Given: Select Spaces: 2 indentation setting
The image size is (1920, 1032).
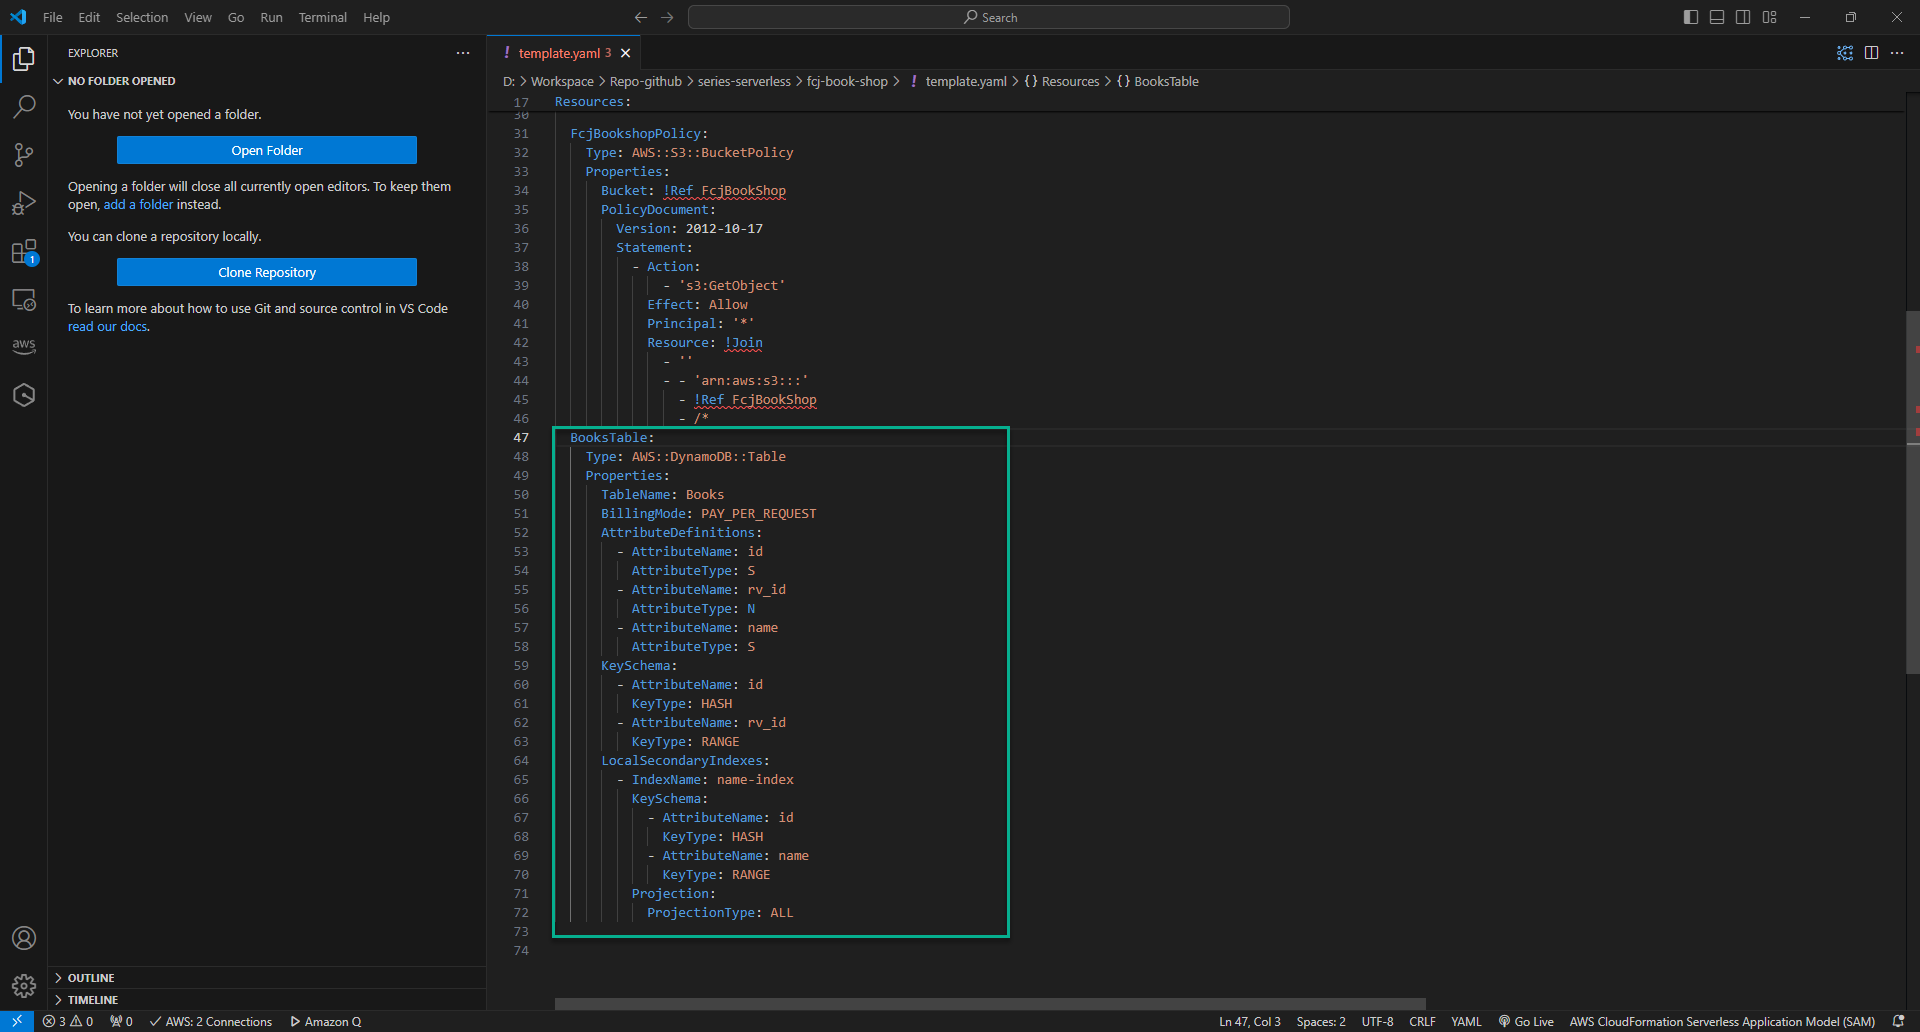Looking at the screenshot, I should pos(1321,1021).
